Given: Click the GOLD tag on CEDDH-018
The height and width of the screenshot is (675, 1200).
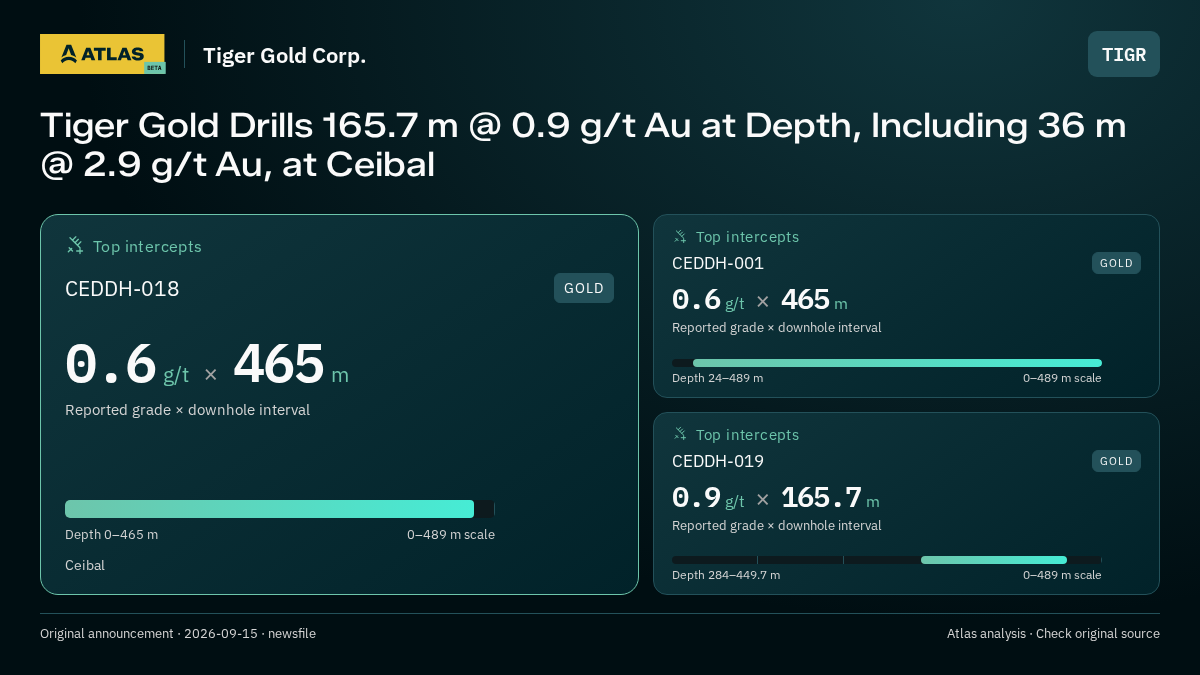Looking at the screenshot, I should tap(584, 288).
